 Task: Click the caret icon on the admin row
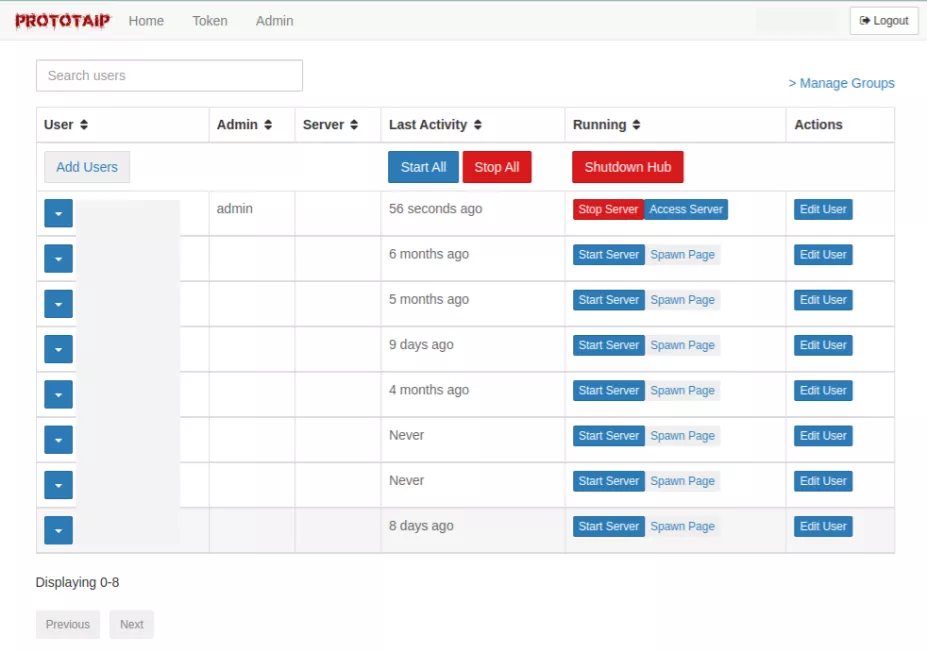(x=57, y=213)
